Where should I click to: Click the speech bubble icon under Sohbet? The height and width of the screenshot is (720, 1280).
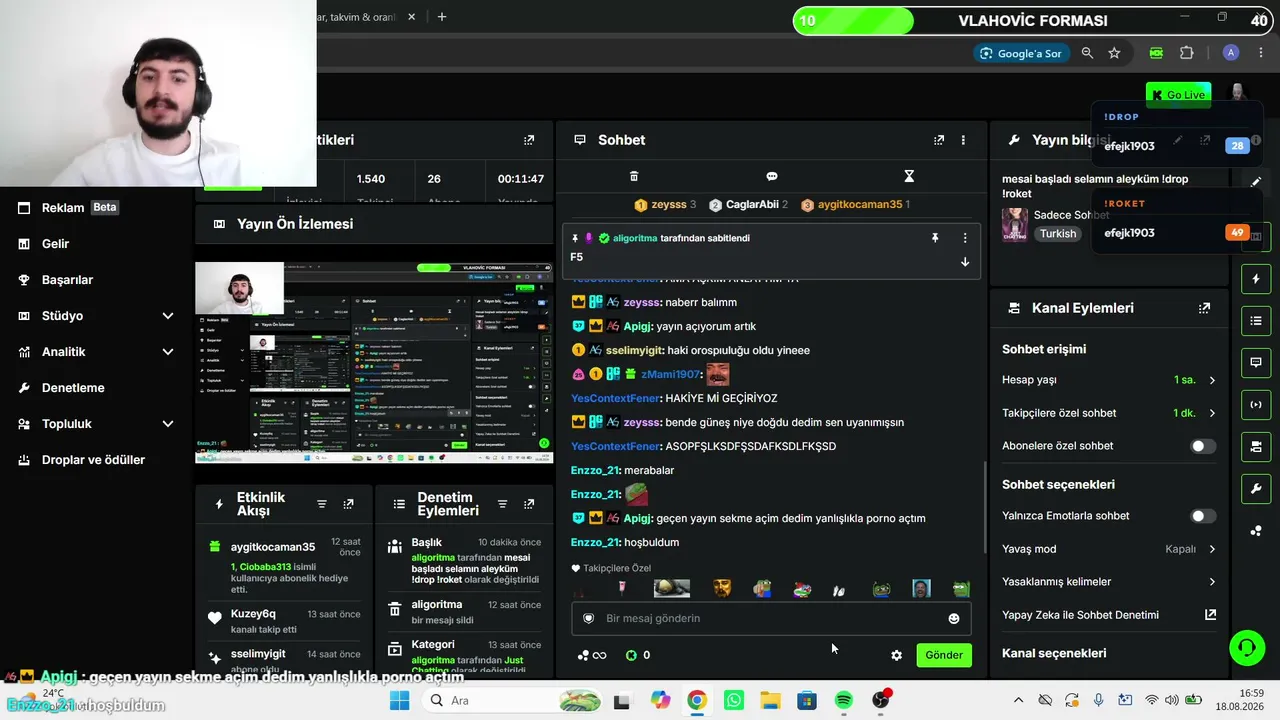click(x=772, y=176)
